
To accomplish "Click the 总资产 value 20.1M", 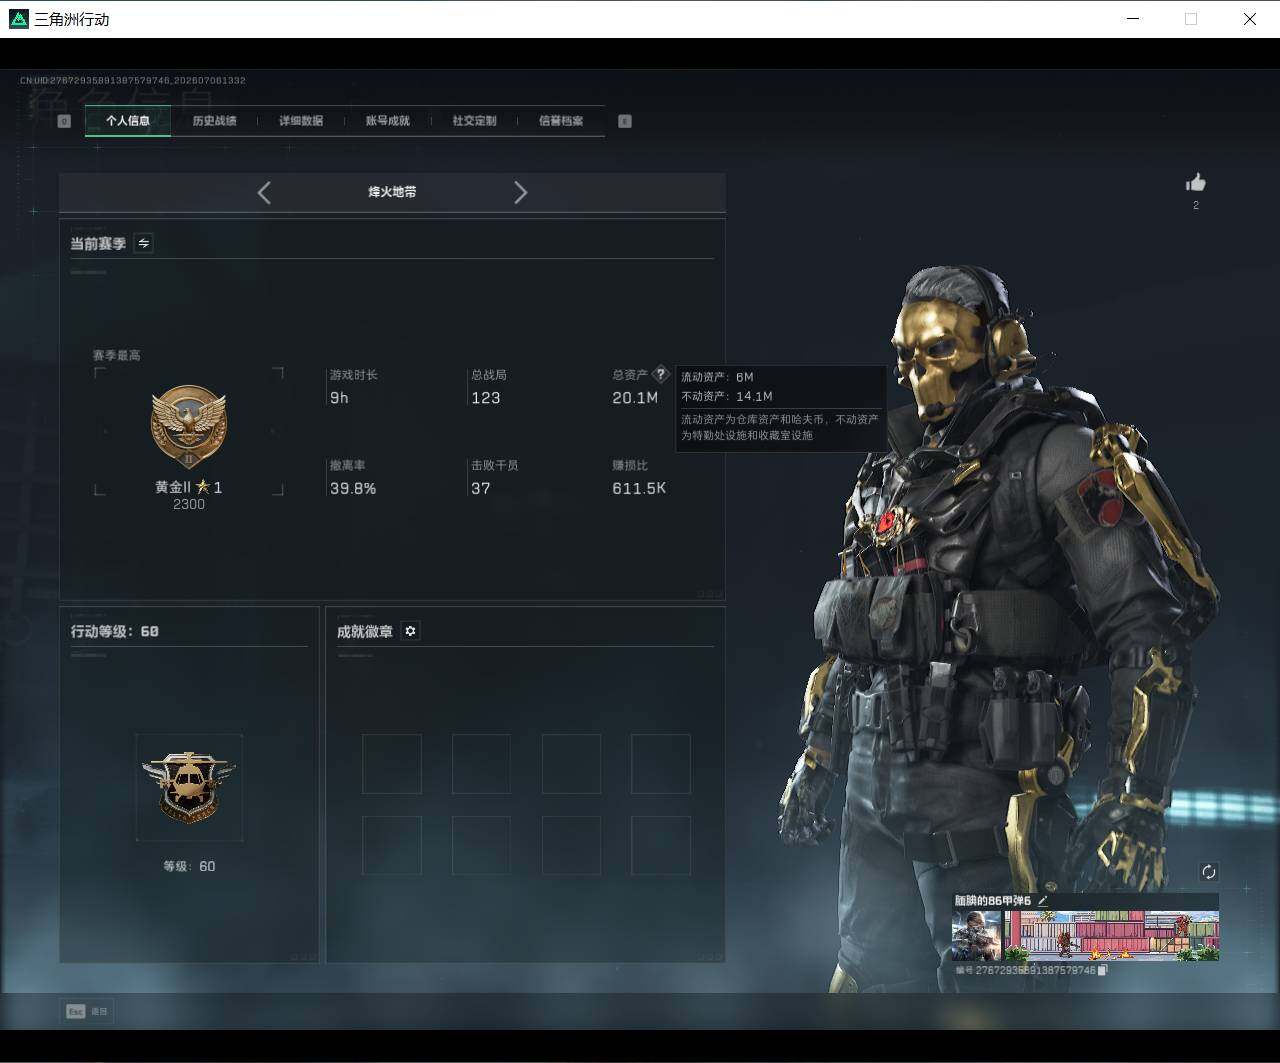I will 635,398.
